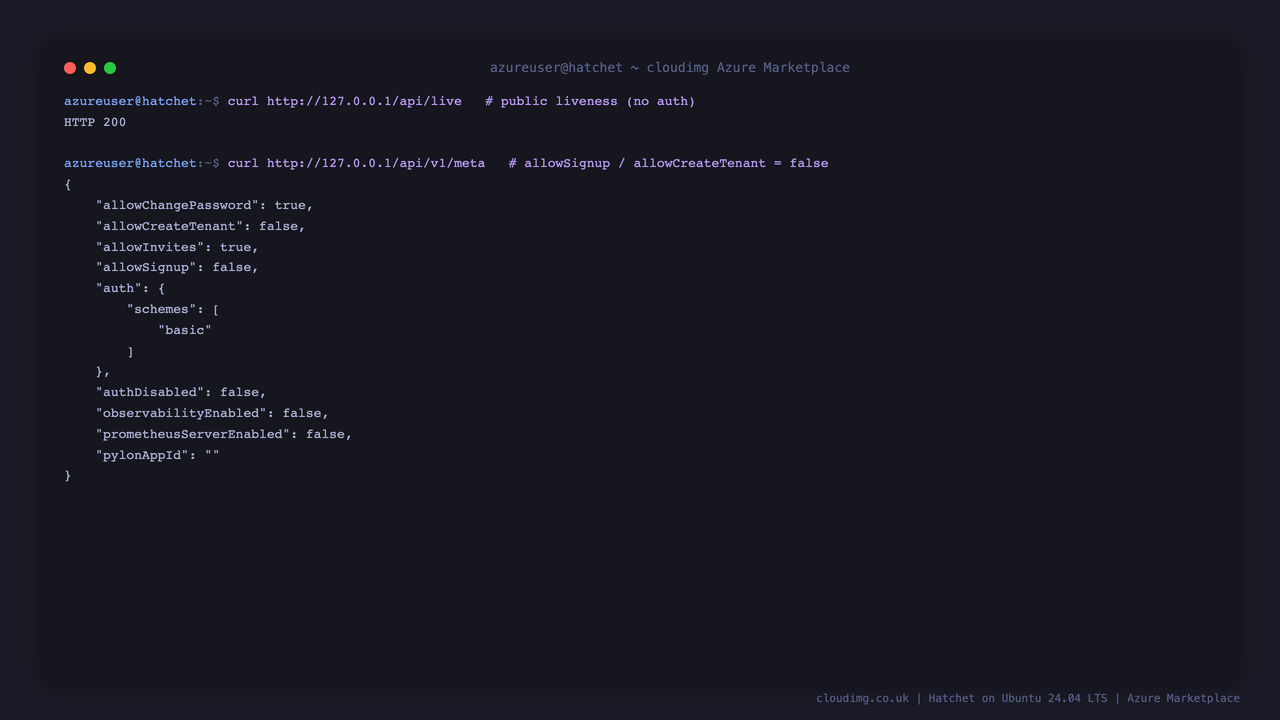Click the '"allowChangePassword": true,' line
Screen dimensions: 1280x720
pos(204,205)
